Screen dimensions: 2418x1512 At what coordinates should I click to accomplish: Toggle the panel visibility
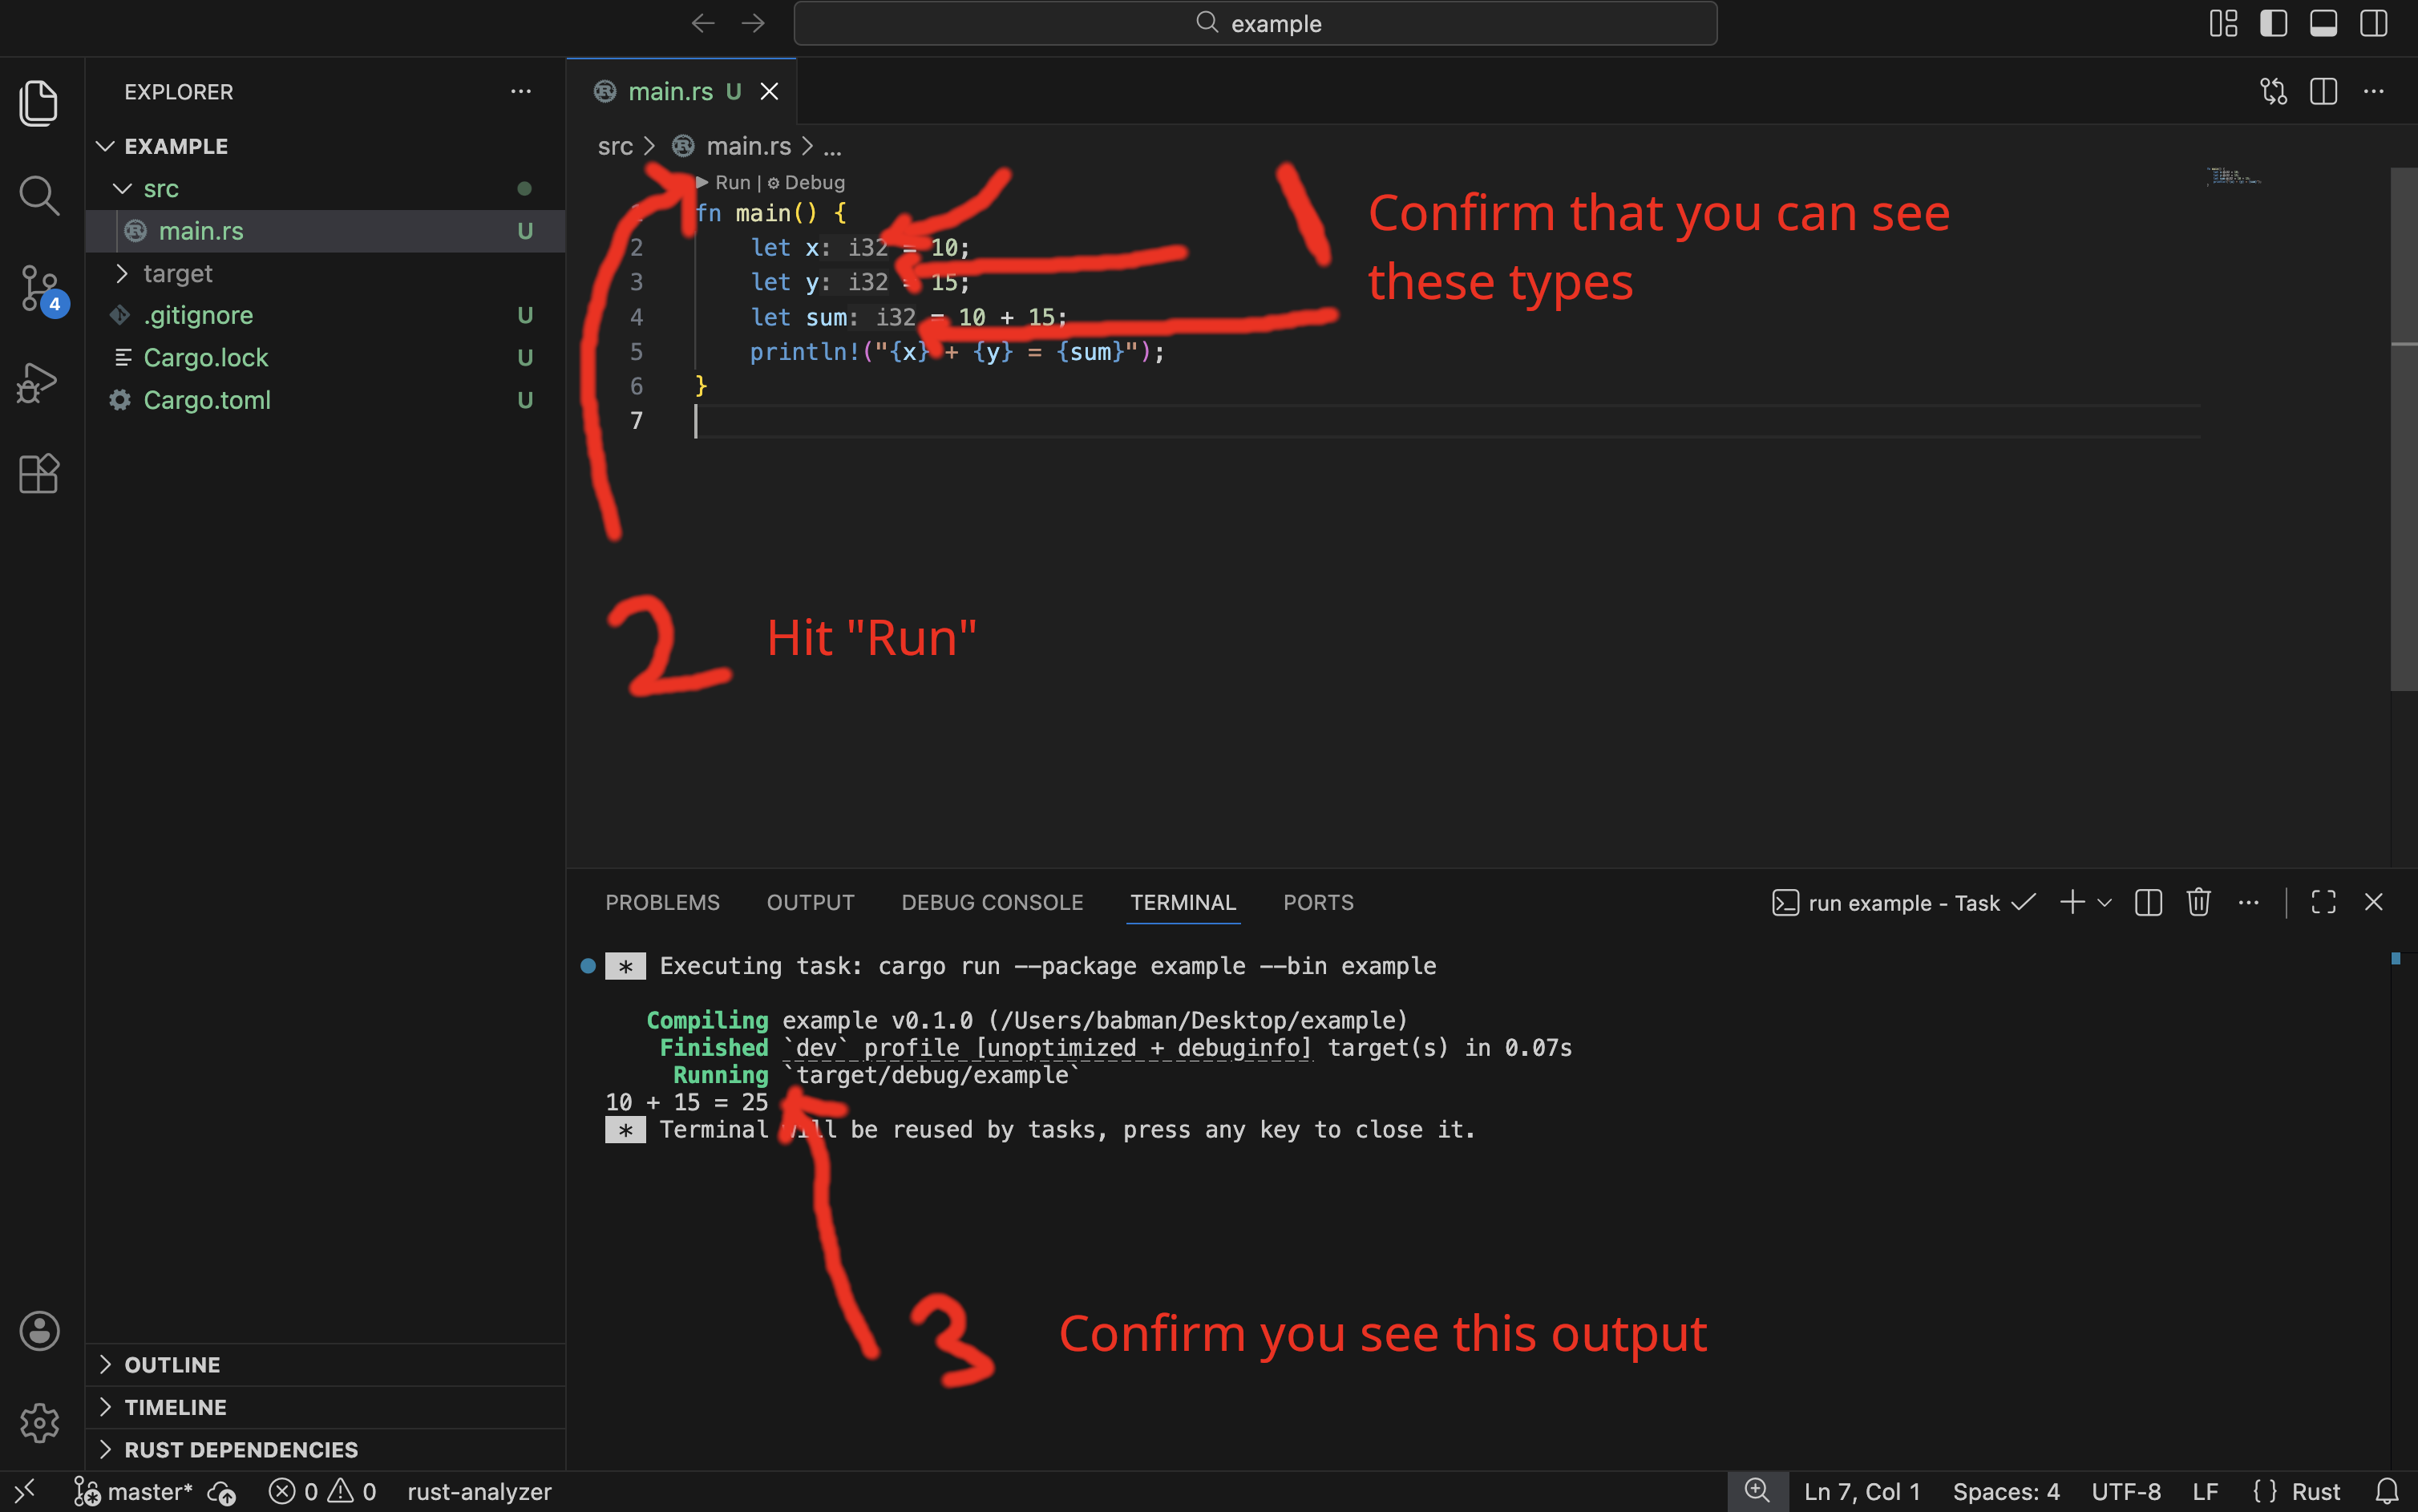click(x=2323, y=22)
